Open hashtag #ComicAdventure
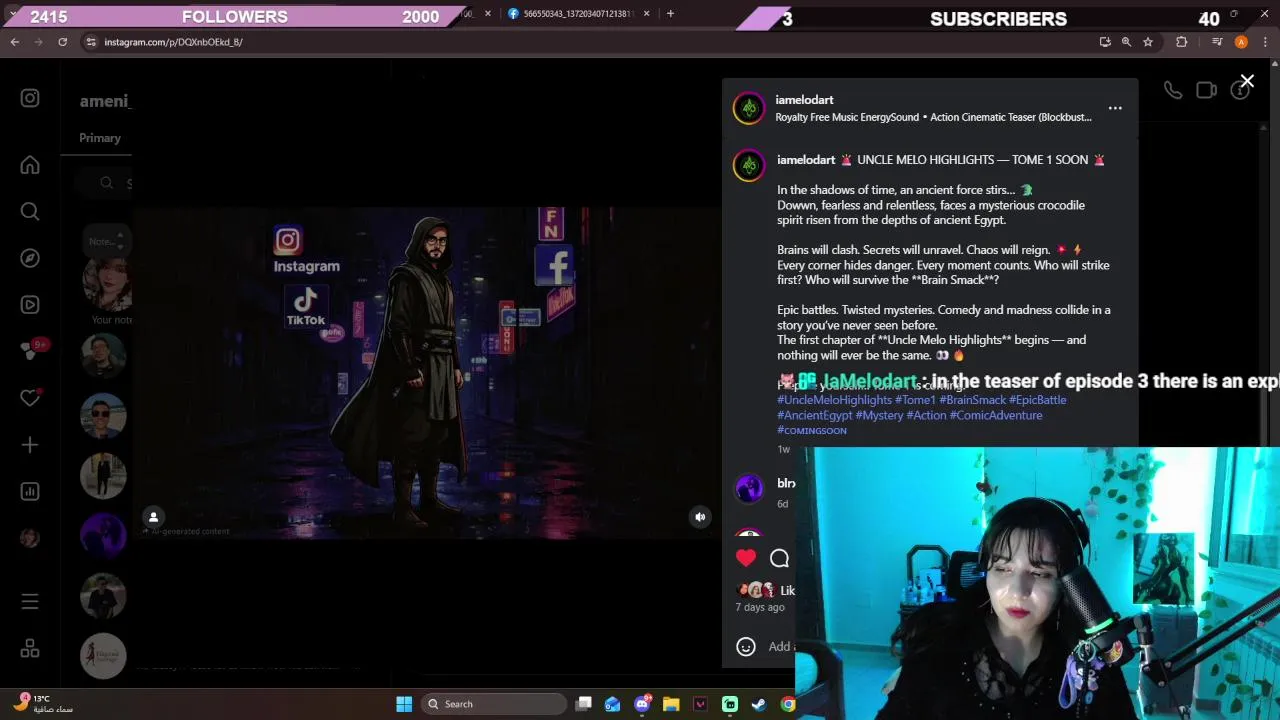Image resolution: width=1280 pixels, height=720 pixels. (x=996, y=415)
